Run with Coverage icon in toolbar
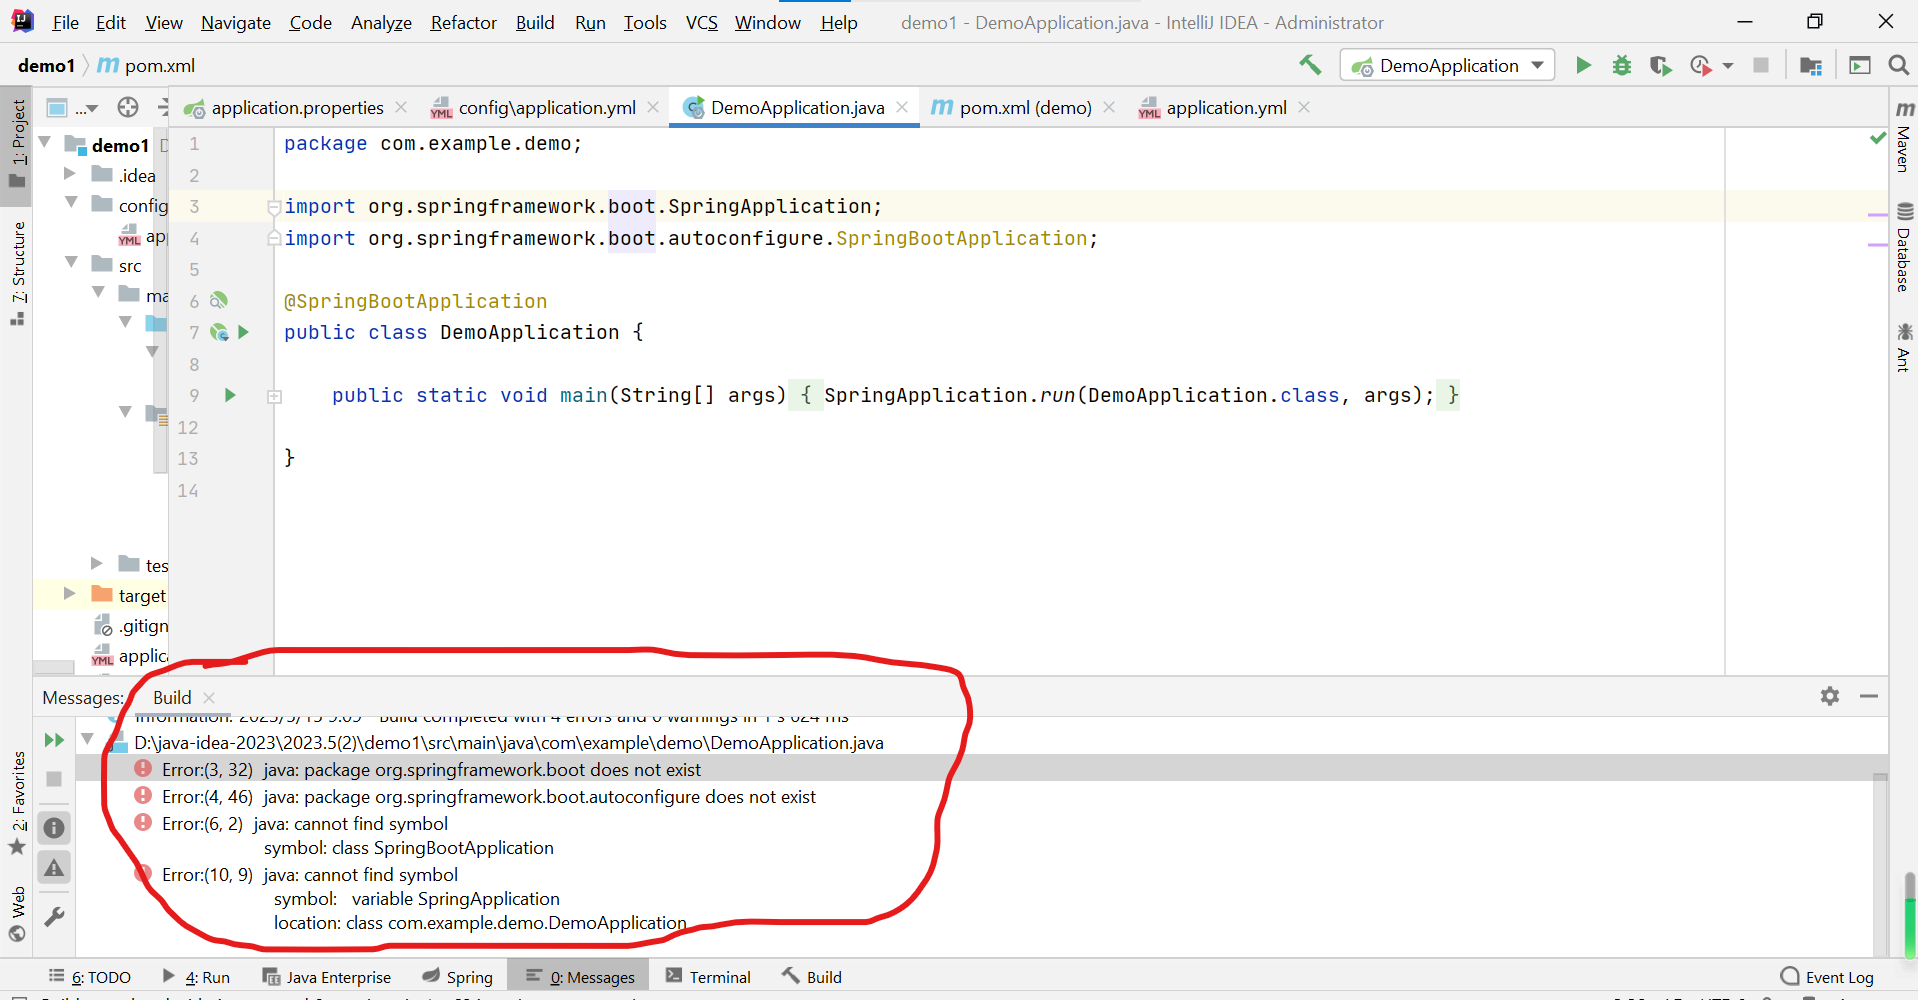The image size is (1918, 1000). pyautogui.click(x=1661, y=65)
